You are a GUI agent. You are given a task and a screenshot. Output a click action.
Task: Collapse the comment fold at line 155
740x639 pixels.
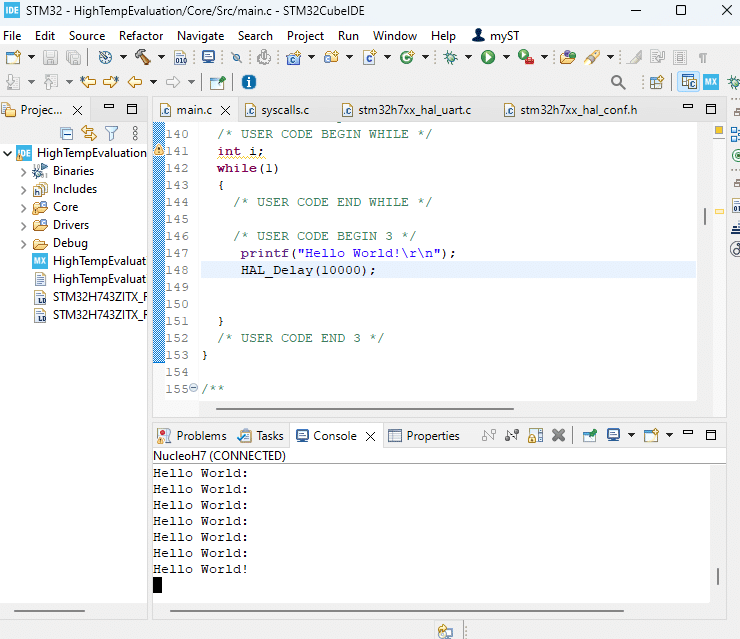coord(193,388)
